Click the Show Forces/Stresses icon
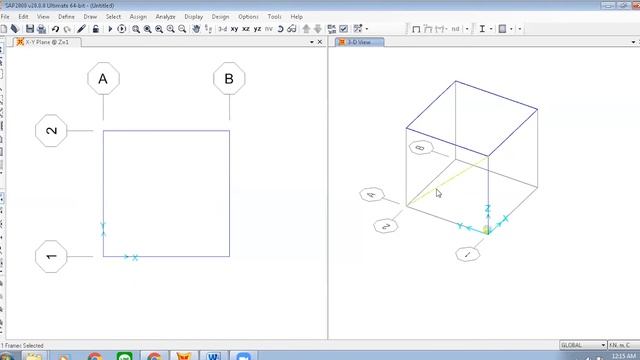 (x=440, y=29)
